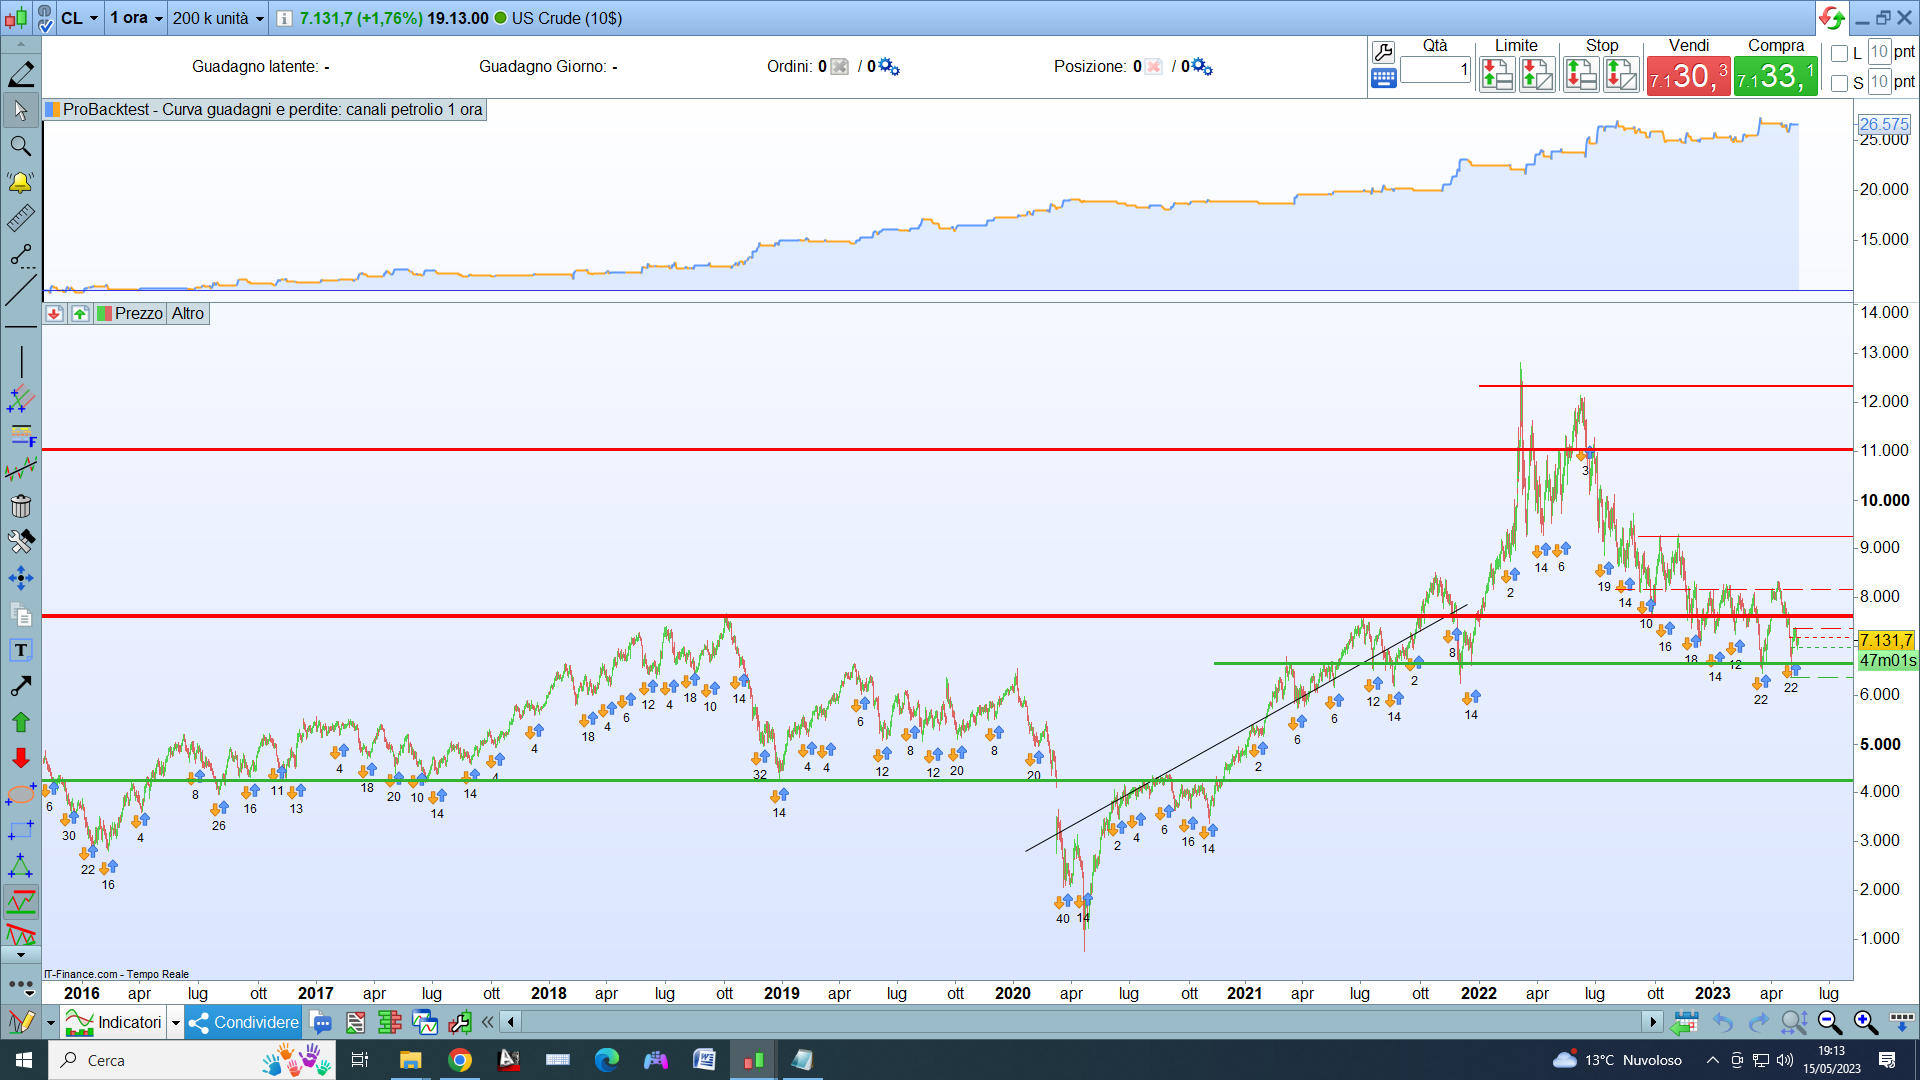Screen dimensions: 1920x1080
Task: Select the ellipse drawing tool
Action: [21, 795]
